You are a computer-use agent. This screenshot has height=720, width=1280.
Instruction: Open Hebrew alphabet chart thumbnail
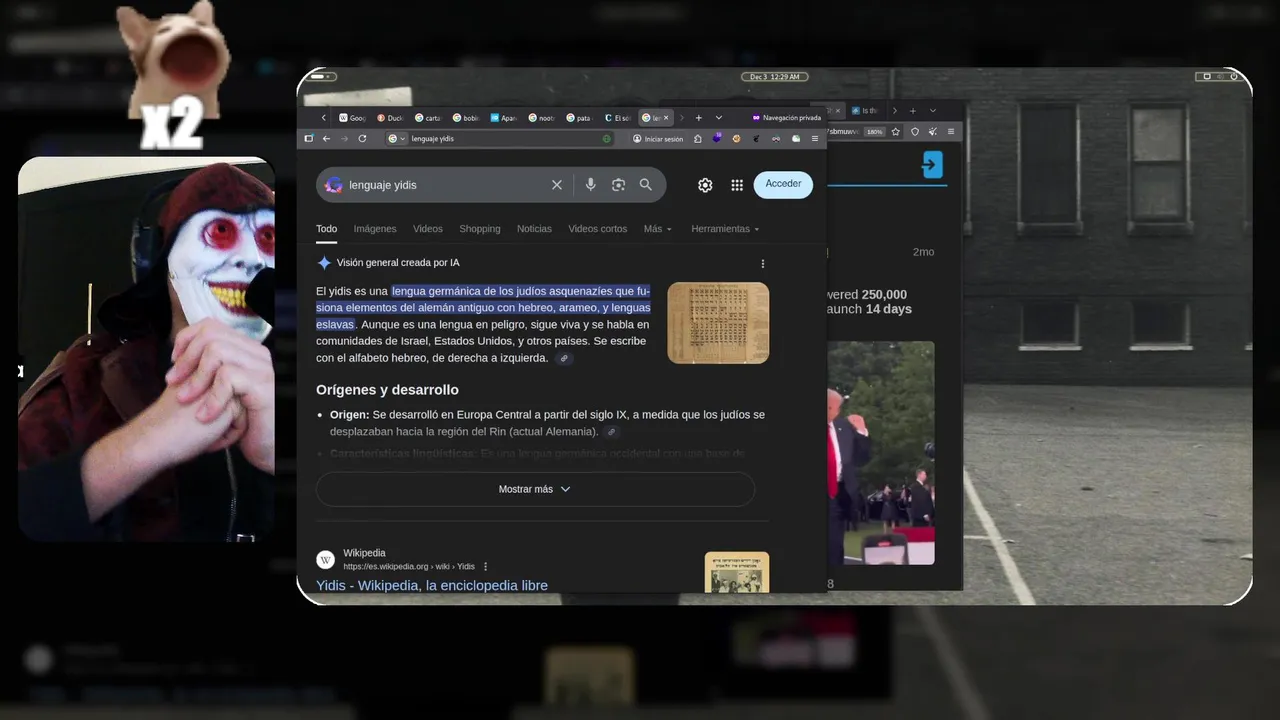click(718, 323)
